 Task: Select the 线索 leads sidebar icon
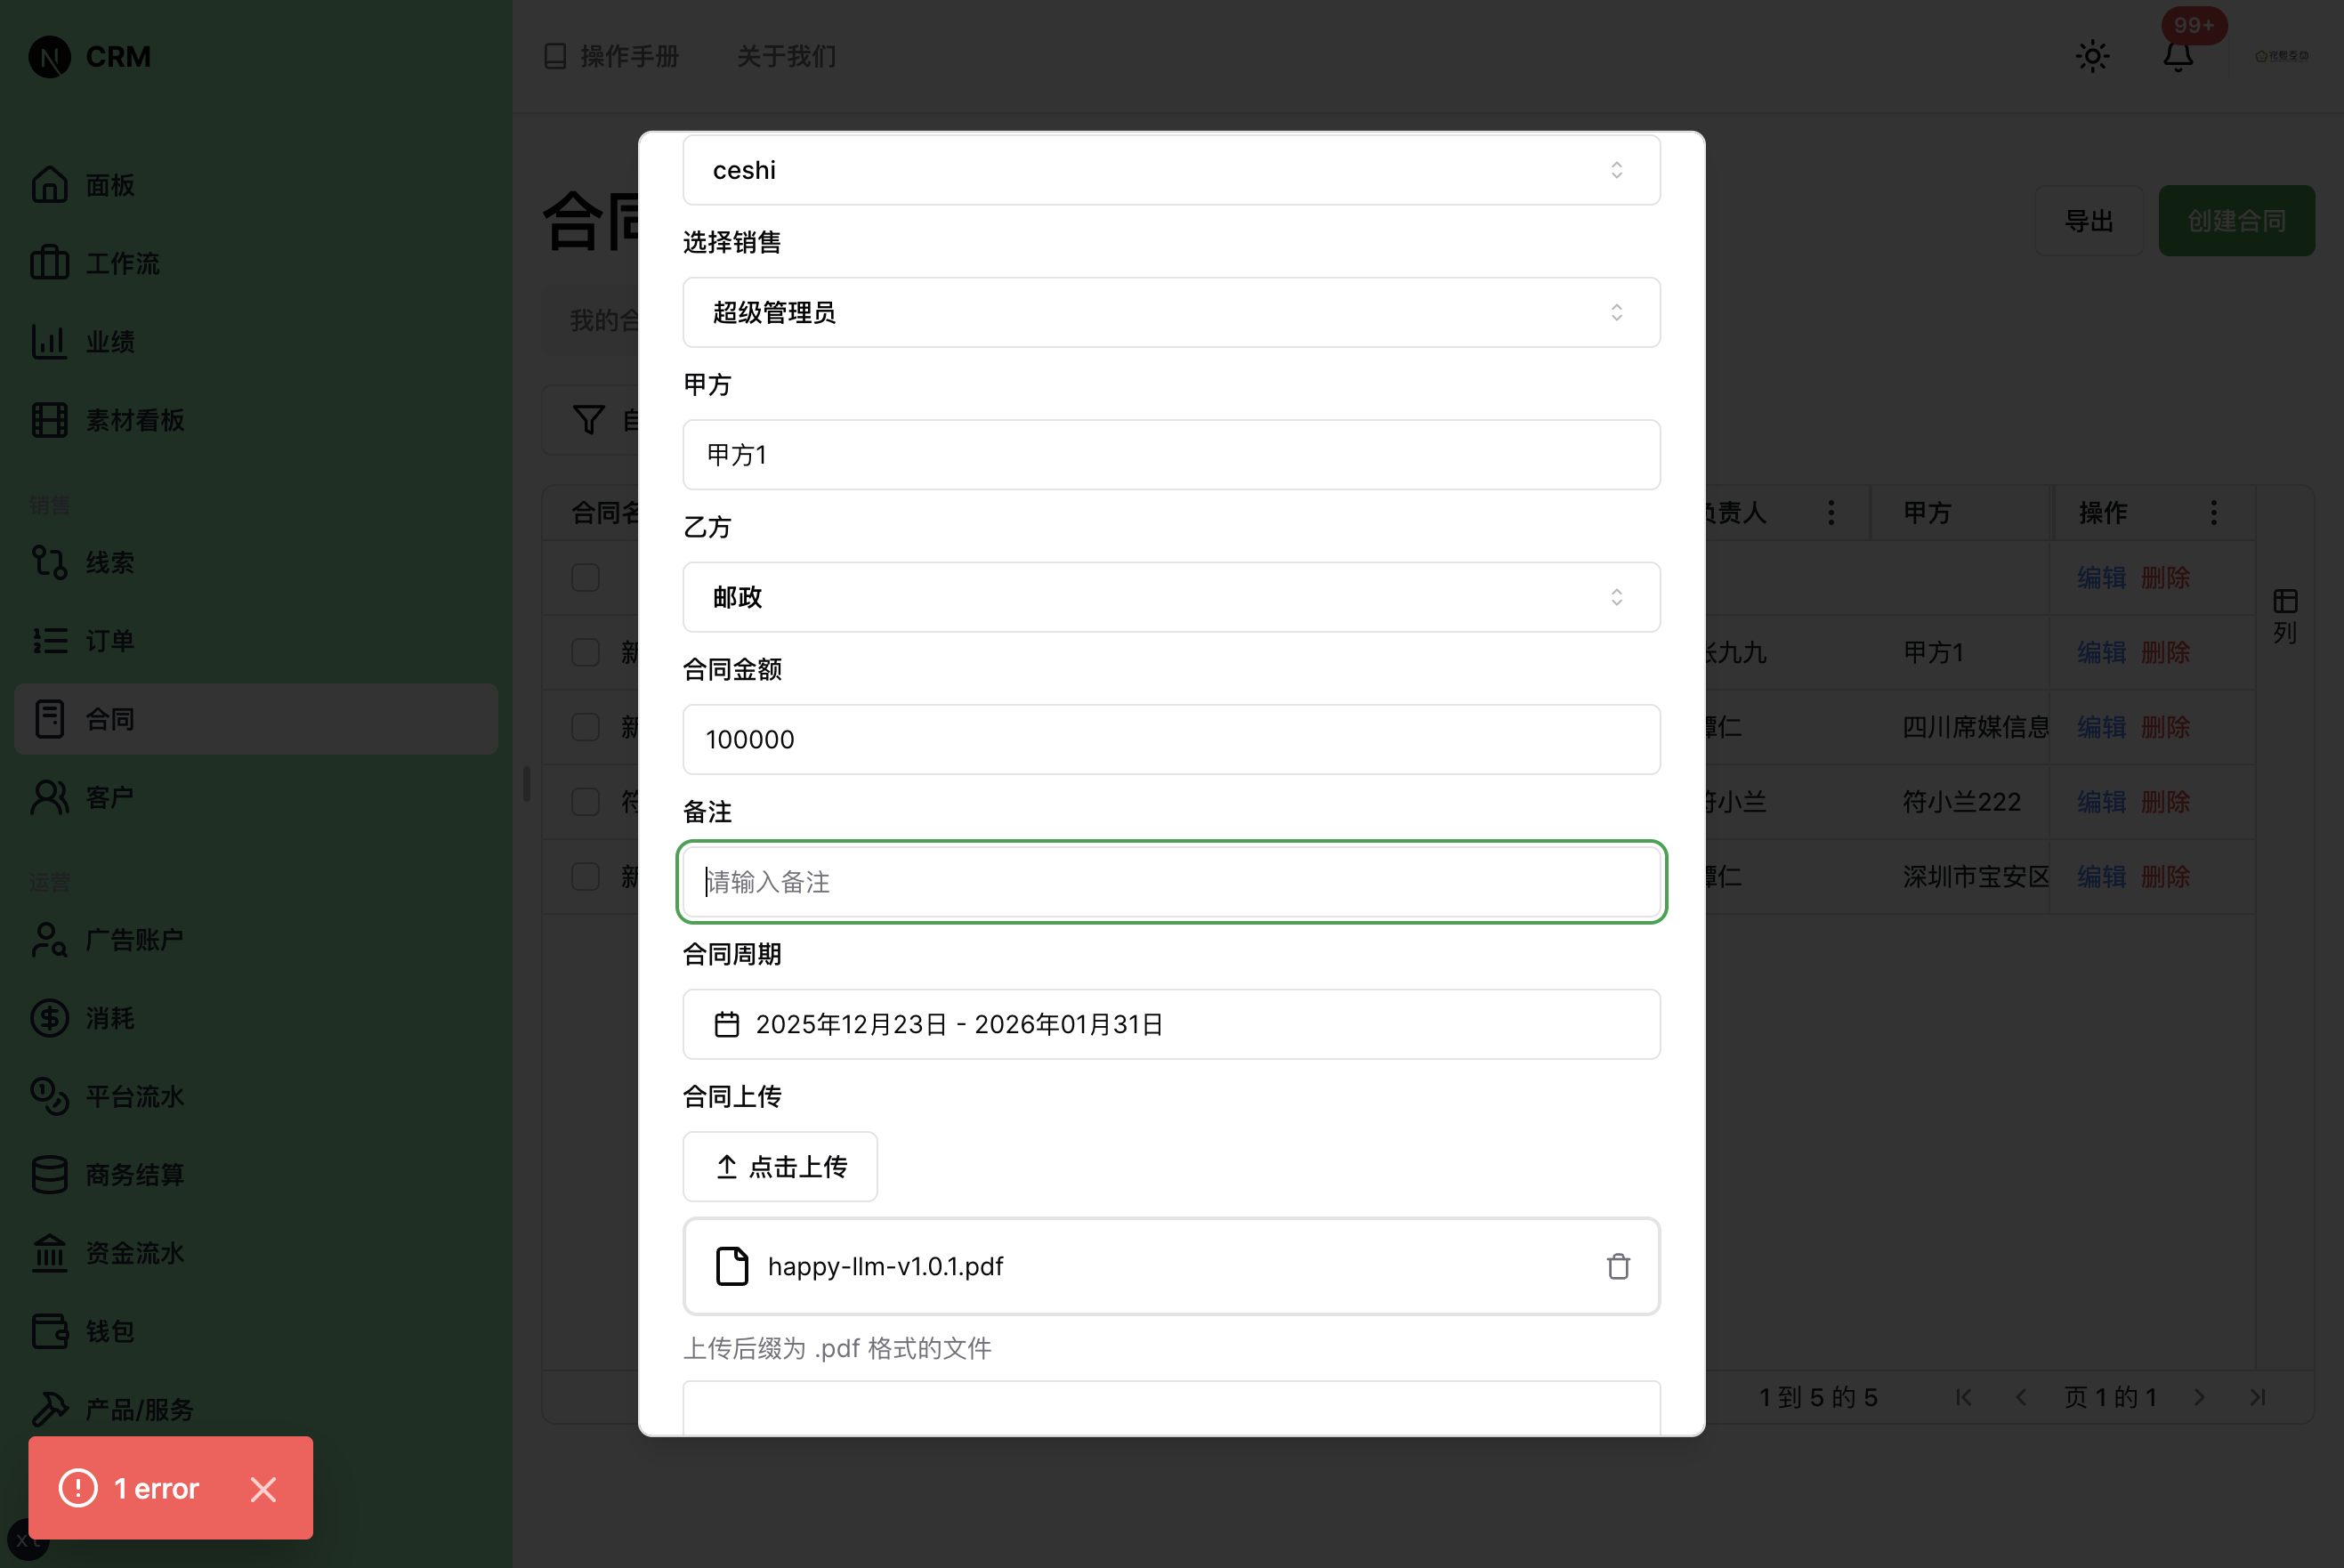point(49,562)
